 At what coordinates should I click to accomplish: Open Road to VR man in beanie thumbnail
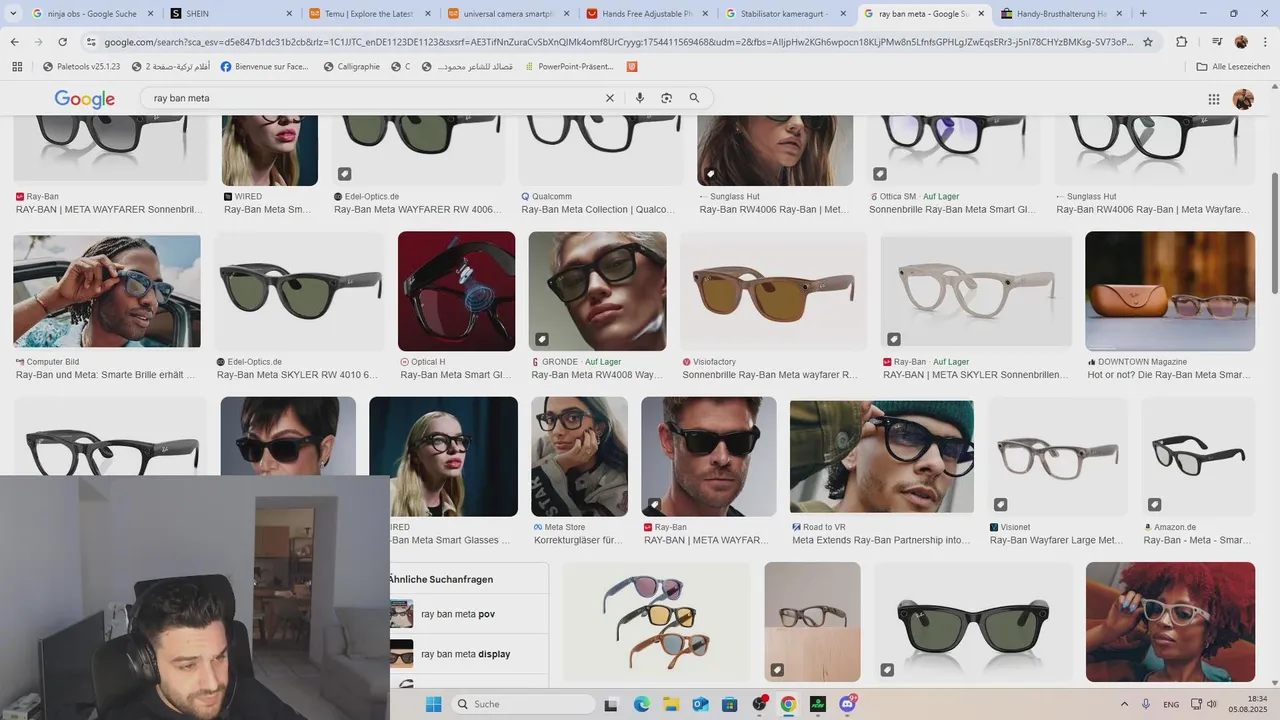click(x=881, y=457)
